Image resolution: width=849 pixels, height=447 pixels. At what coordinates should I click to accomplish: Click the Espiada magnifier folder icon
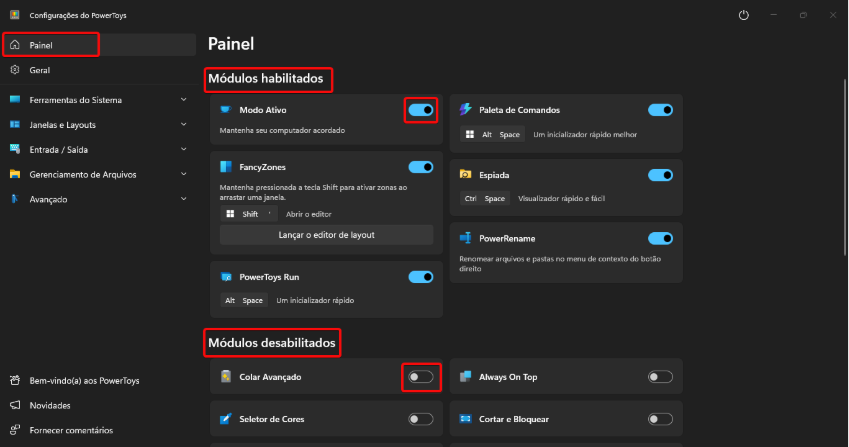tap(465, 174)
